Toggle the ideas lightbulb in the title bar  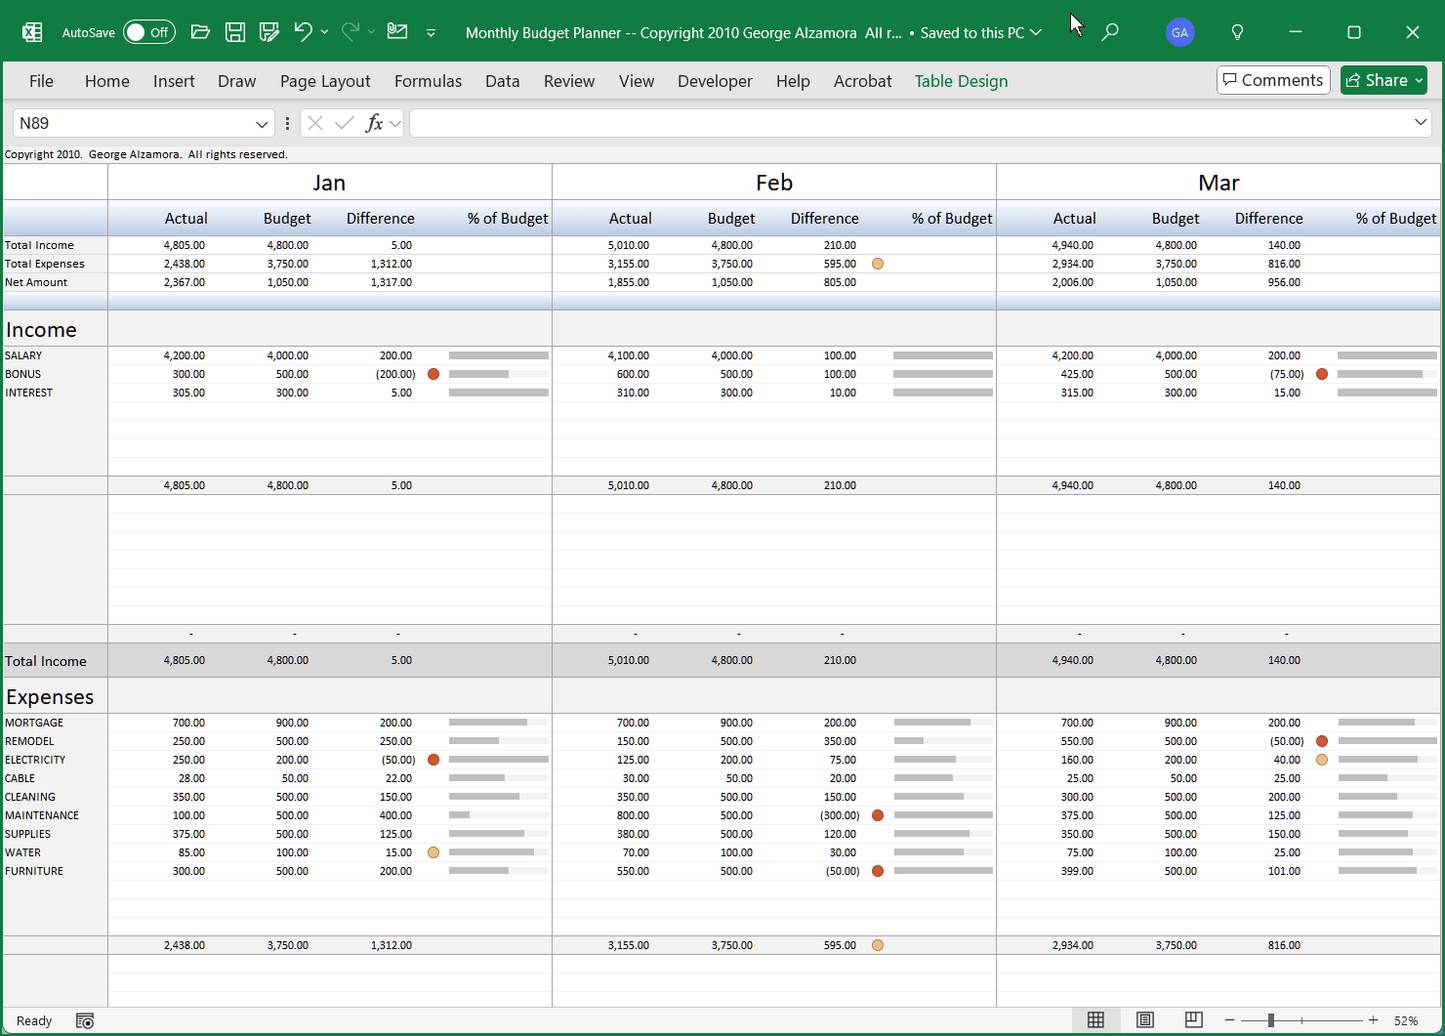click(x=1237, y=31)
